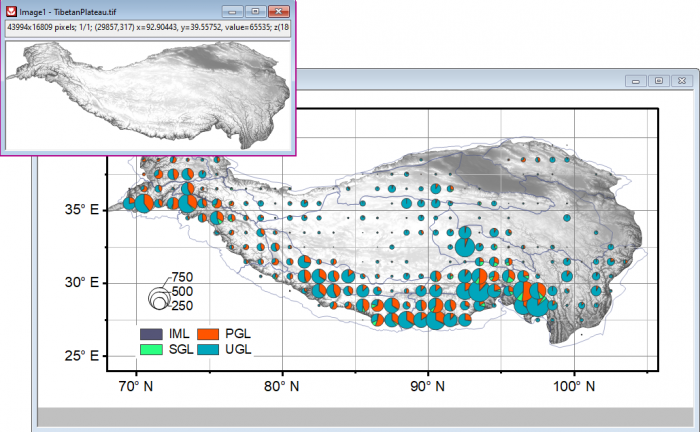
Task: Click the PGL orange legend swatch
Action: (x=209, y=332)
